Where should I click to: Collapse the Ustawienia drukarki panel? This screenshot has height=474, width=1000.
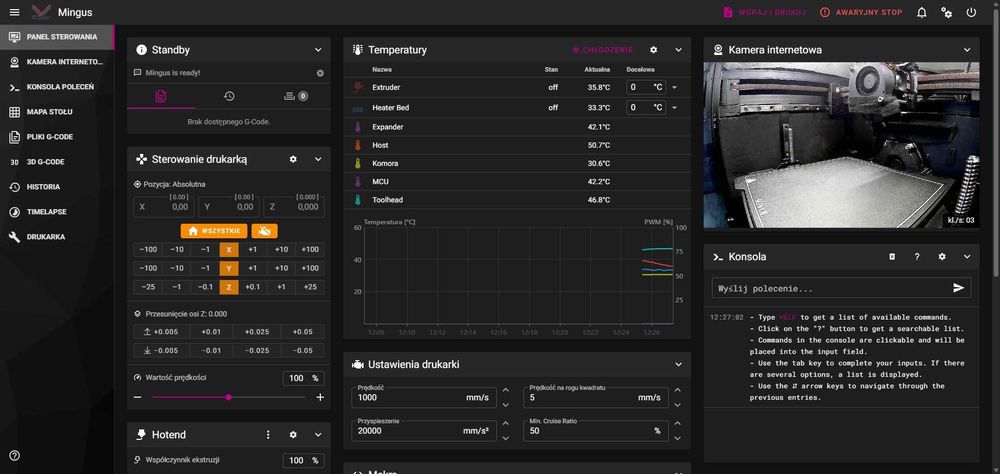(679, 364)
